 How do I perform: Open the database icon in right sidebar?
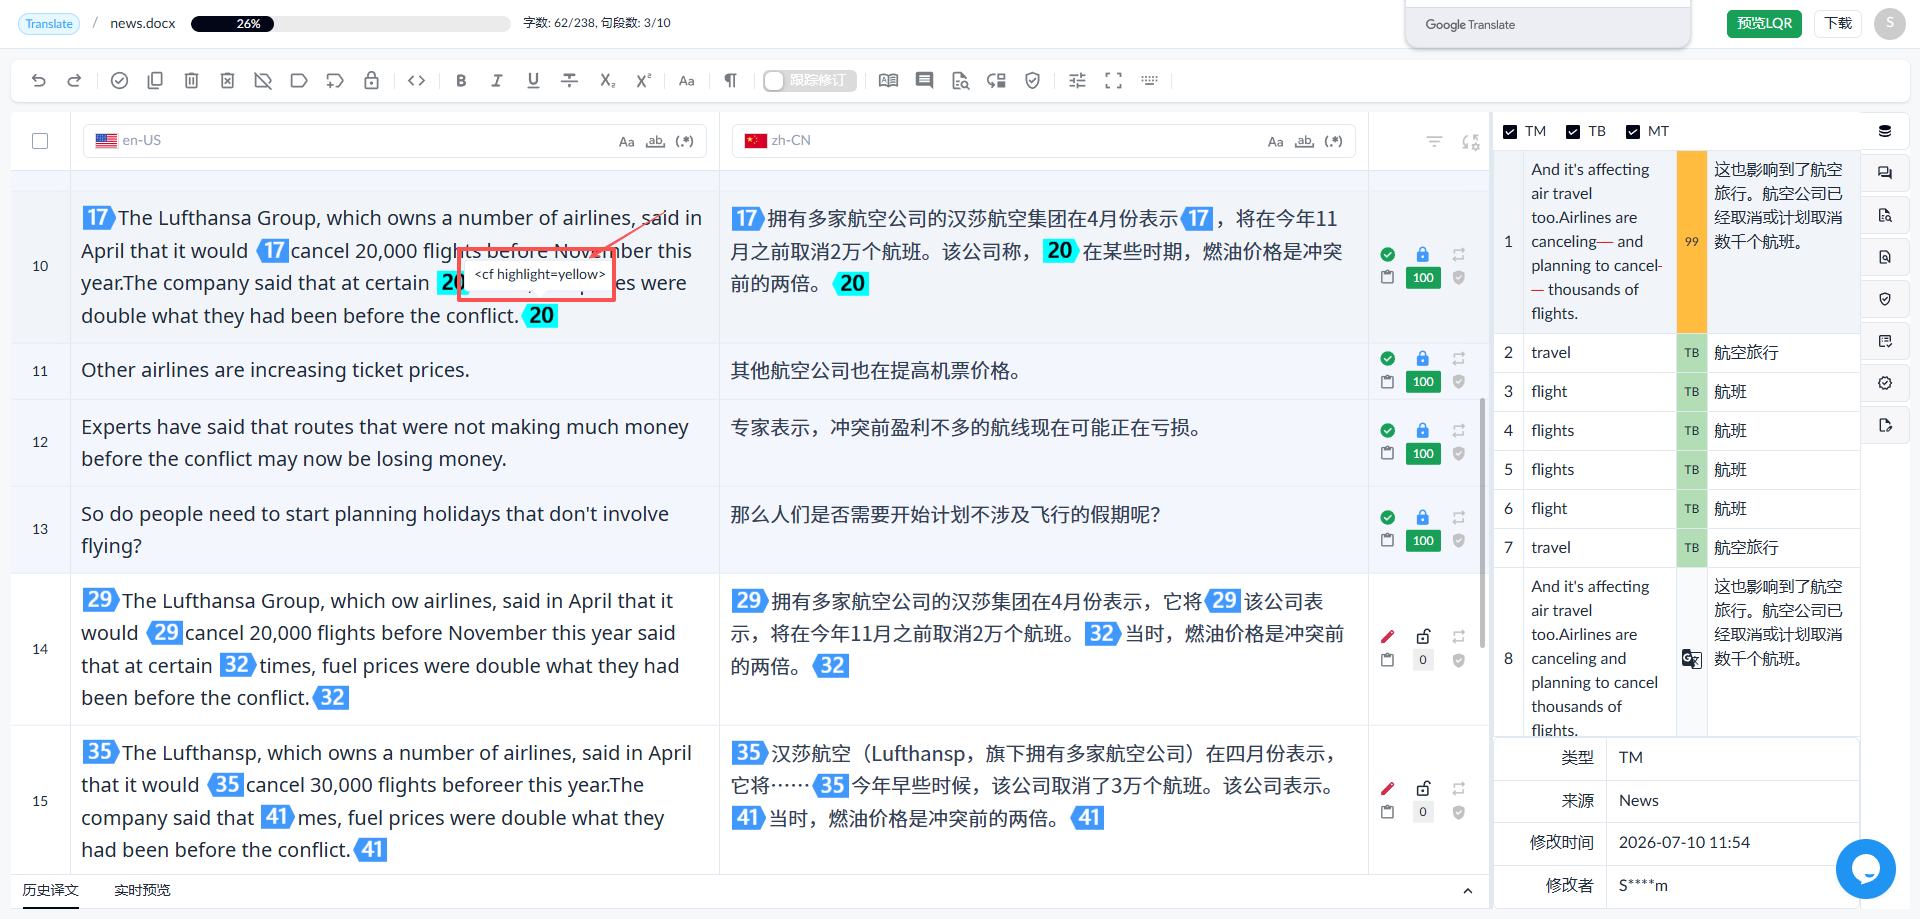1885,131
